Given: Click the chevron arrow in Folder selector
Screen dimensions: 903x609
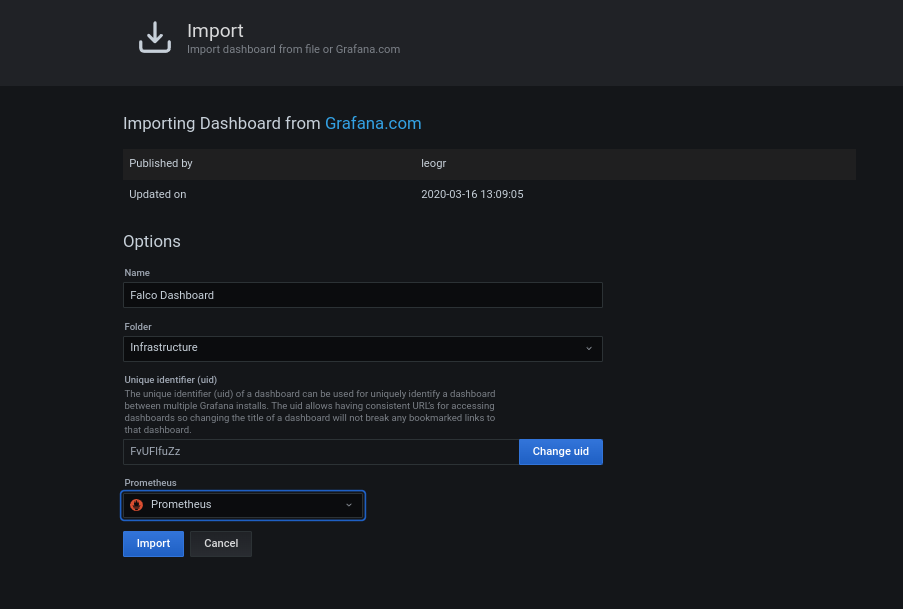Looking at the screenshot, I should point(588,348).
